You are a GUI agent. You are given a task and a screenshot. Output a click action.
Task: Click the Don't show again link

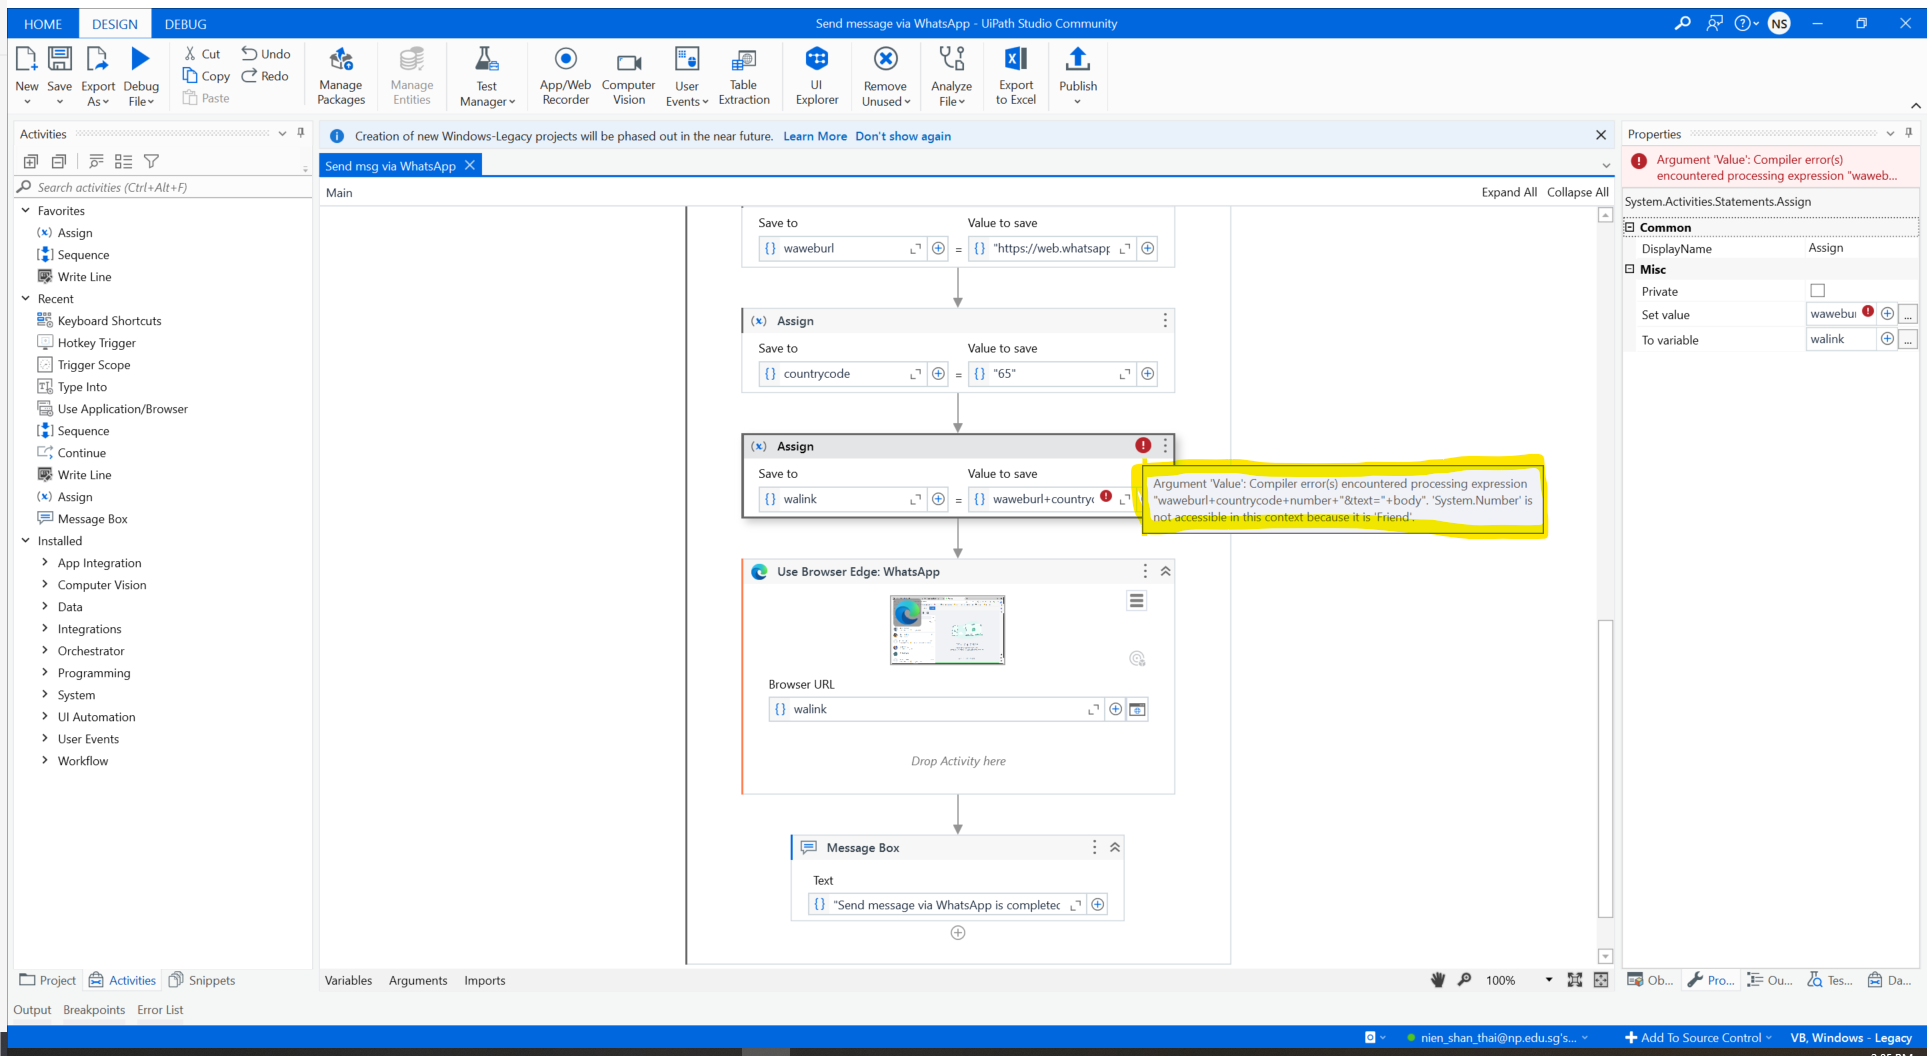903,137
